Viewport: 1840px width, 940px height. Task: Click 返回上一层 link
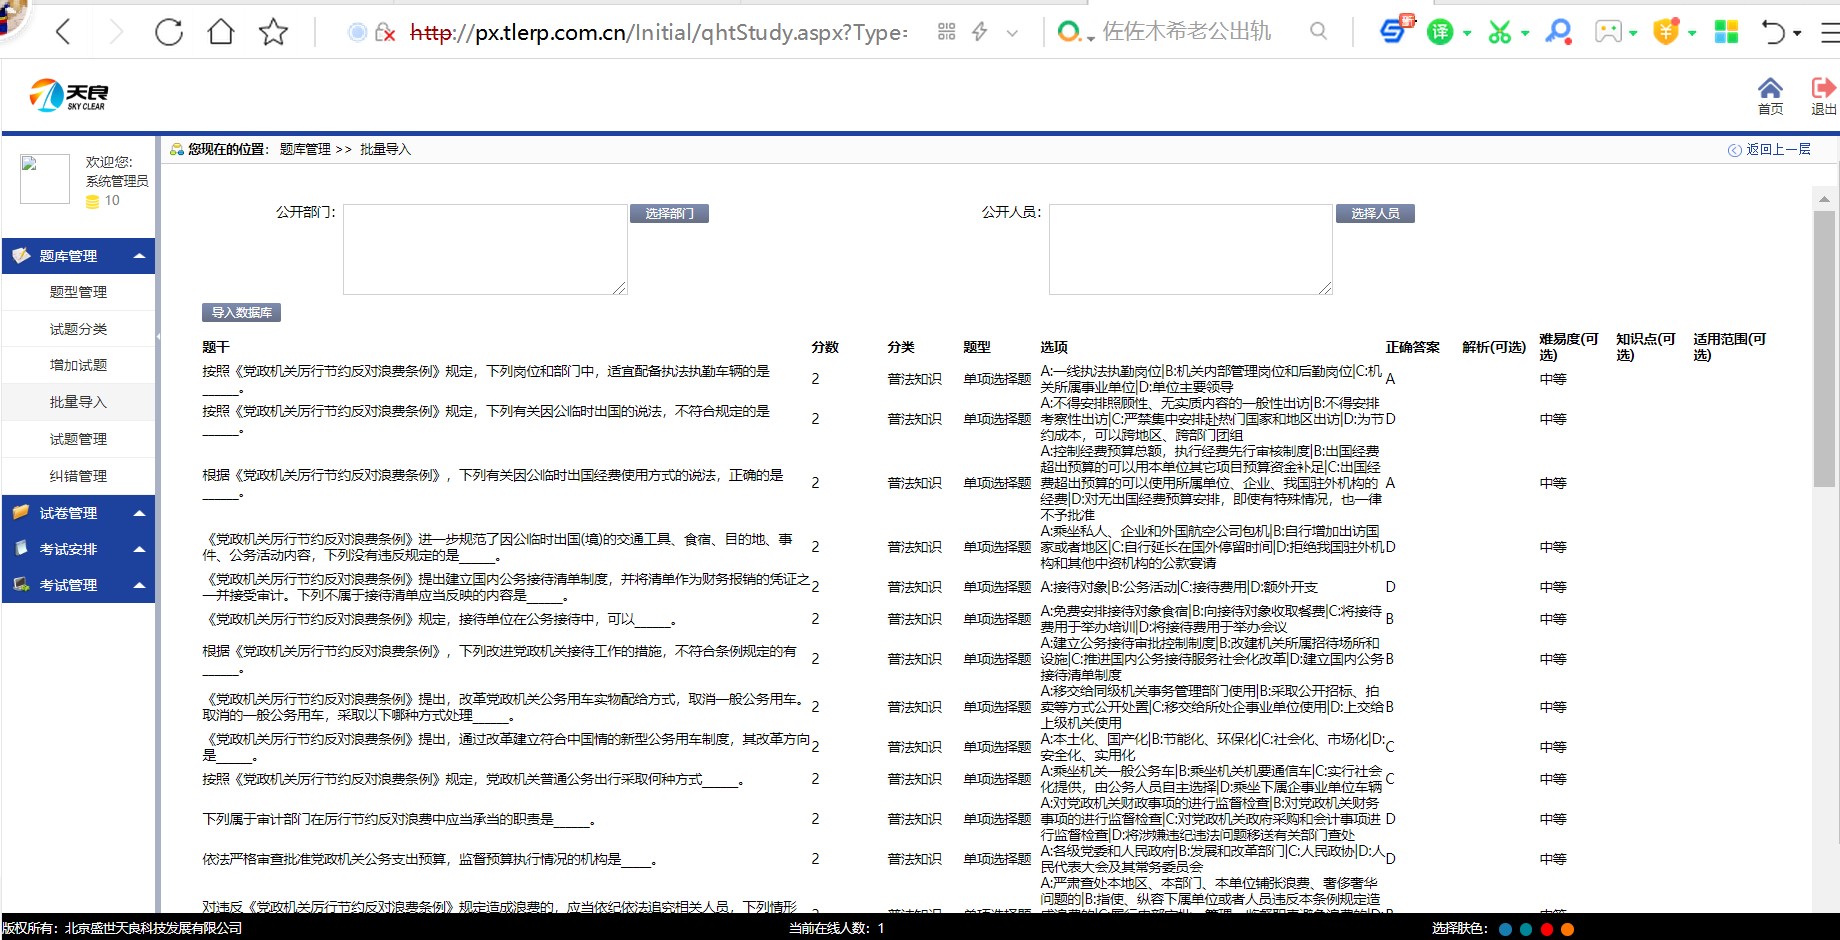click(x=1777, y=150)
